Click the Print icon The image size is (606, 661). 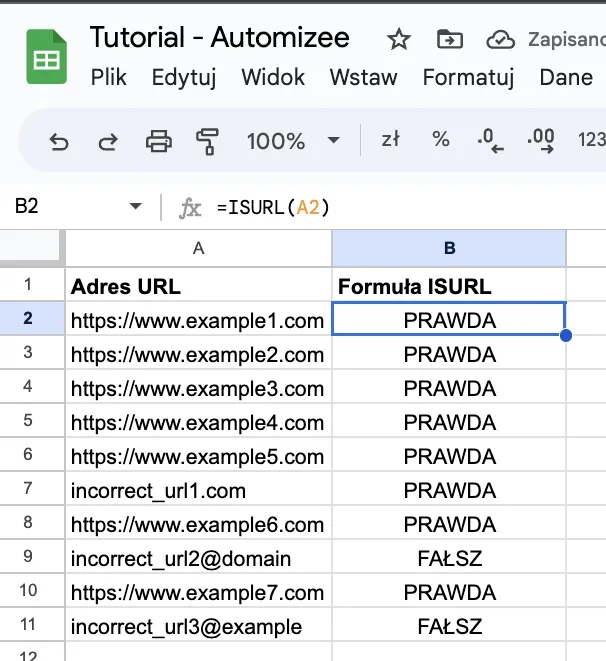click(x=158, y=141)
